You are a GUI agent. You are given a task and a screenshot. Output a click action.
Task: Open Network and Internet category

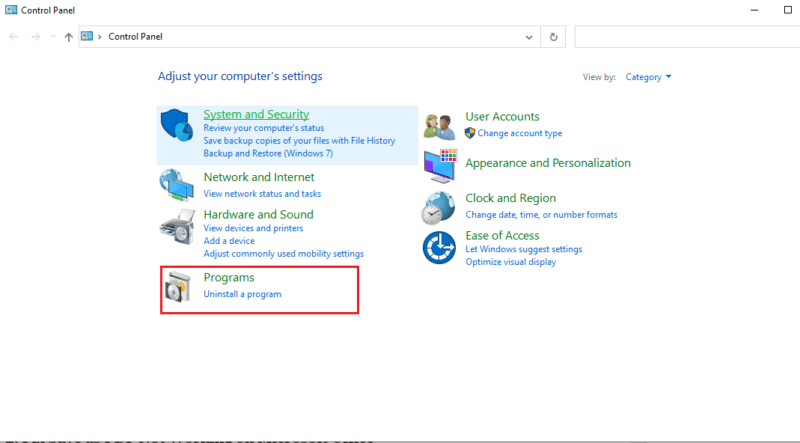point(259,177)
